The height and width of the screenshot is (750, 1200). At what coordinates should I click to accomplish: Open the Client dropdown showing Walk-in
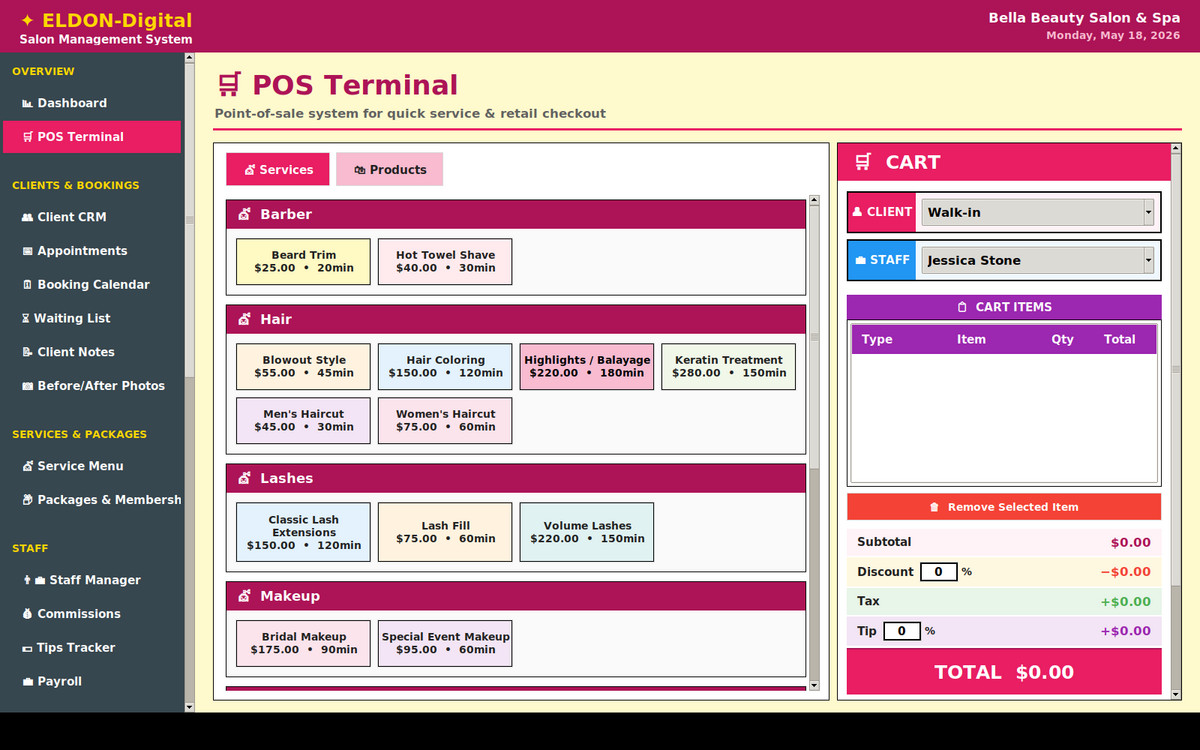click(x=1037, y=212)
